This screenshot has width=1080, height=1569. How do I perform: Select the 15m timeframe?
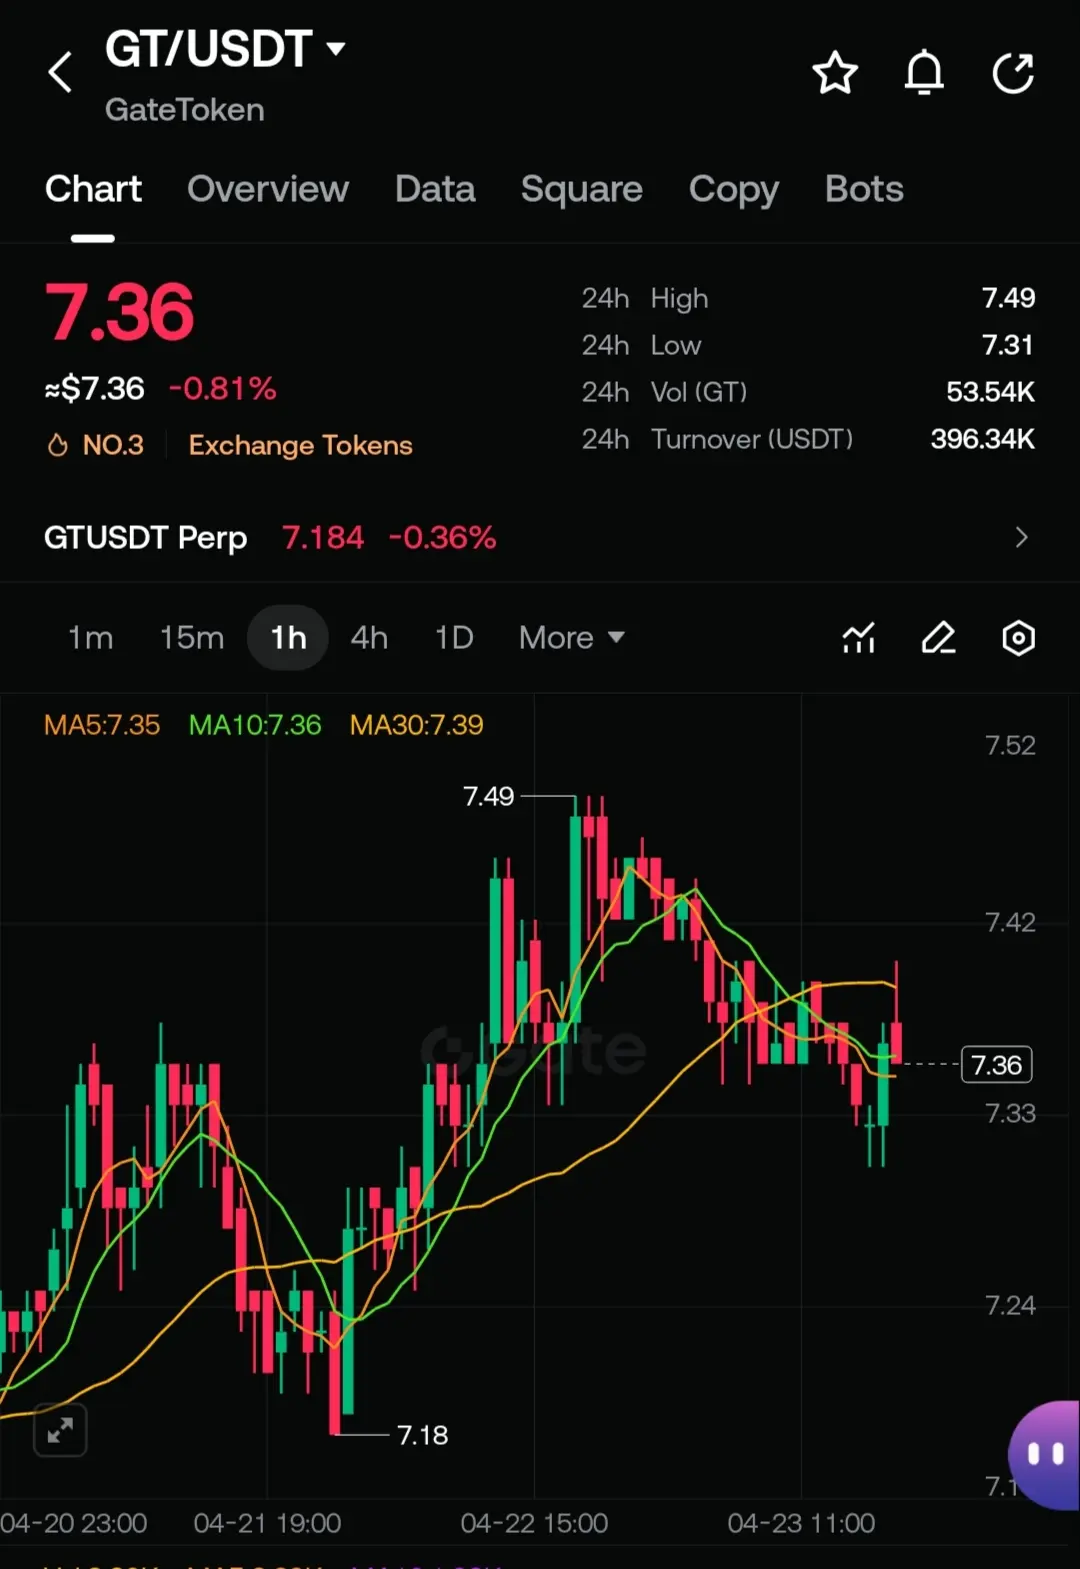(192, 638)
